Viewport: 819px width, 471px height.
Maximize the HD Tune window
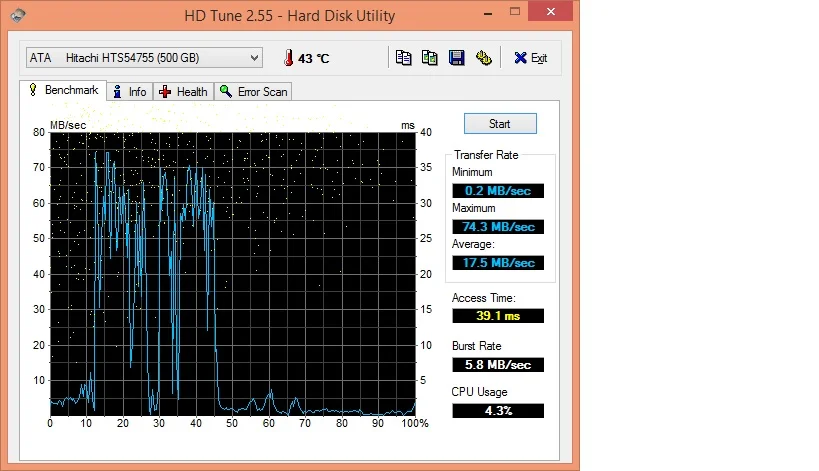pyautogui.click(x=514, y=11)
